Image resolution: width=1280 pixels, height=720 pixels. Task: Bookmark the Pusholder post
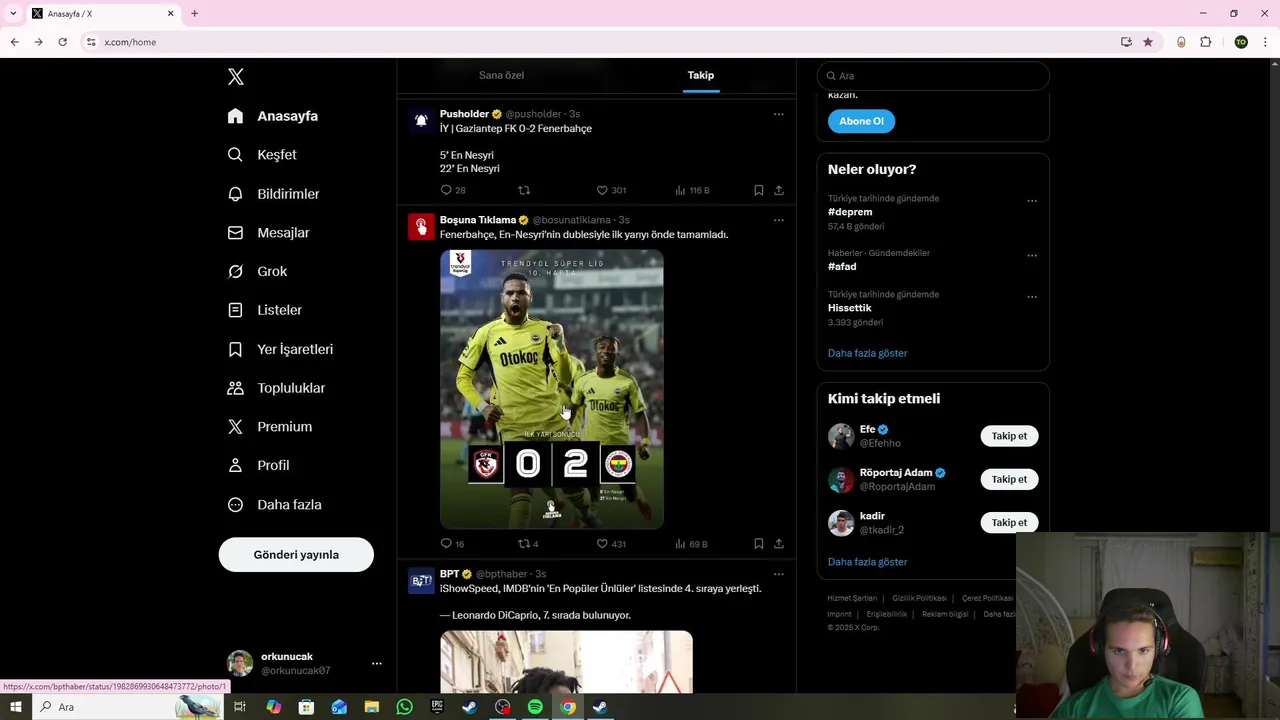coord(759,190)
